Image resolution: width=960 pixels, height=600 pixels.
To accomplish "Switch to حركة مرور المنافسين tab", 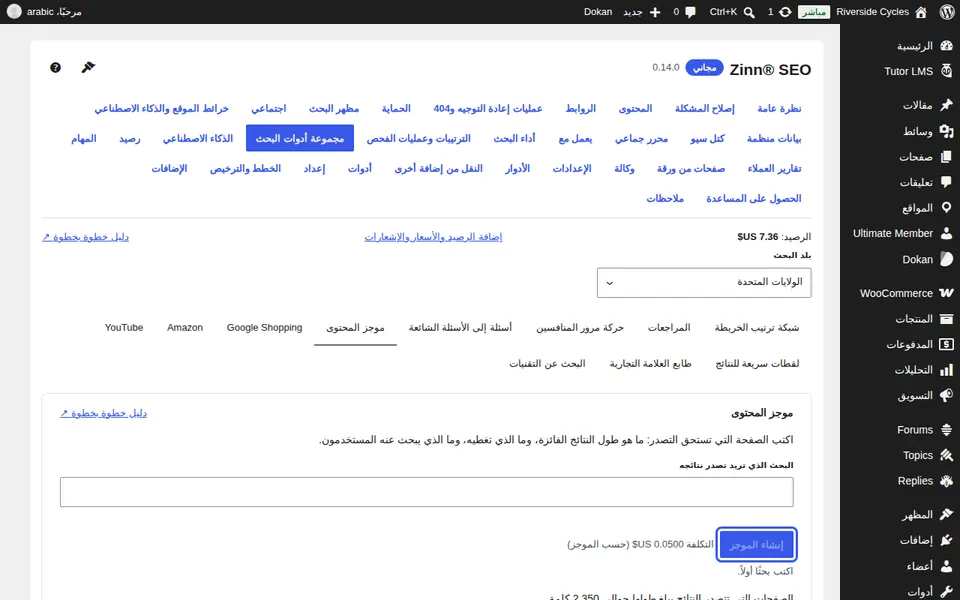I will point(580,328).
